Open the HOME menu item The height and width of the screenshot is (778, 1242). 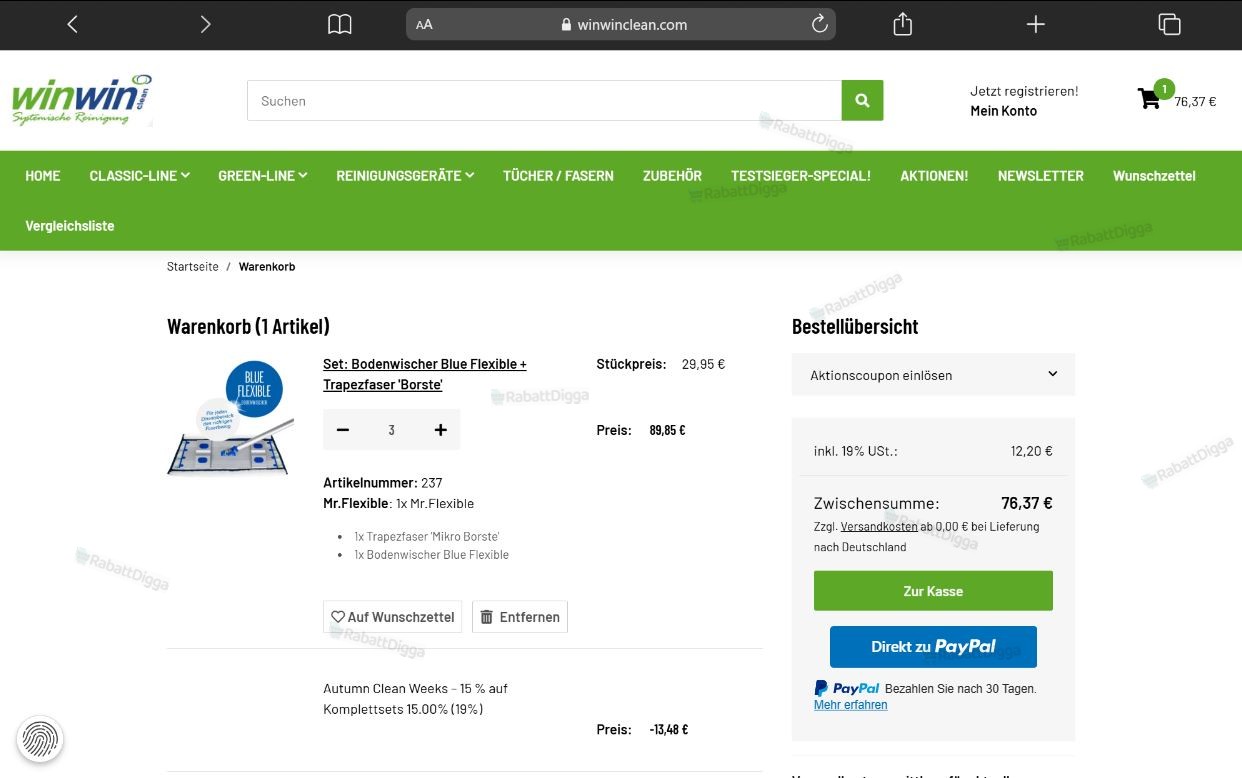[43, 176]
